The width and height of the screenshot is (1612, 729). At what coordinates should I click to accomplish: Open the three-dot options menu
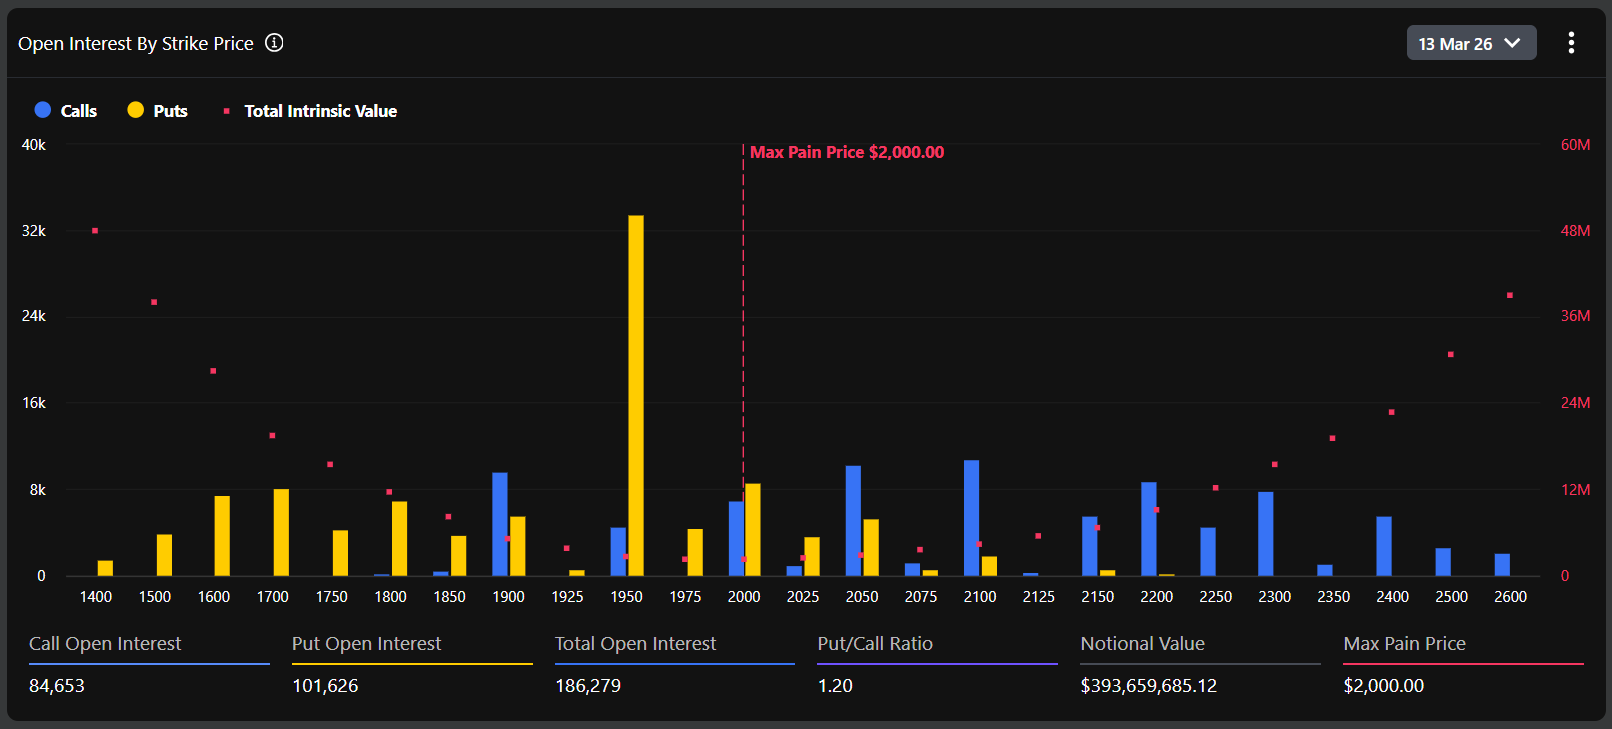point(1571,43)
